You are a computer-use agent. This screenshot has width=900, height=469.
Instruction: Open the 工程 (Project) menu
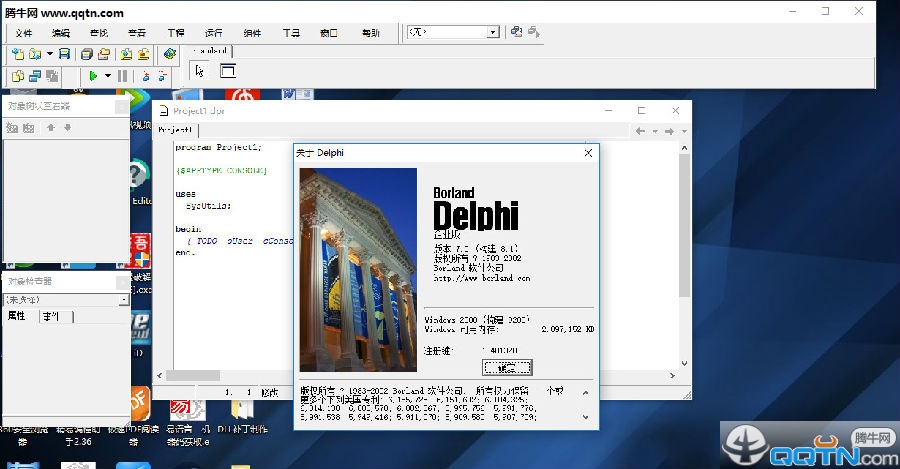(x=176, y=33)
